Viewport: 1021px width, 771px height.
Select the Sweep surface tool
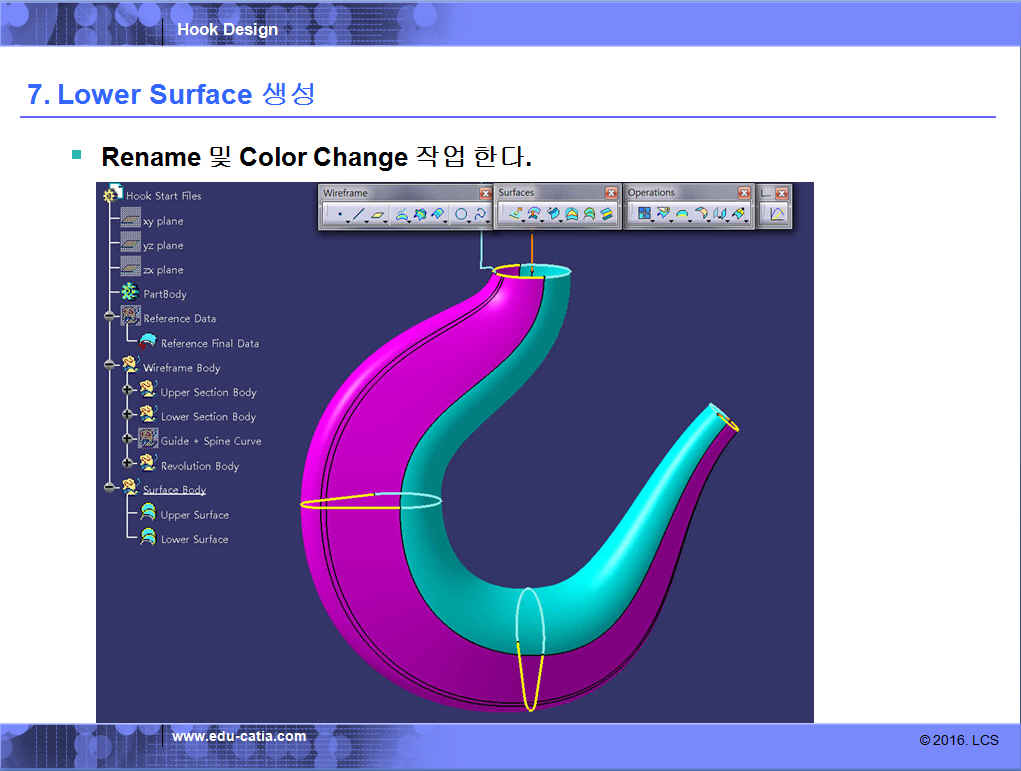click(x=553, y=214)
